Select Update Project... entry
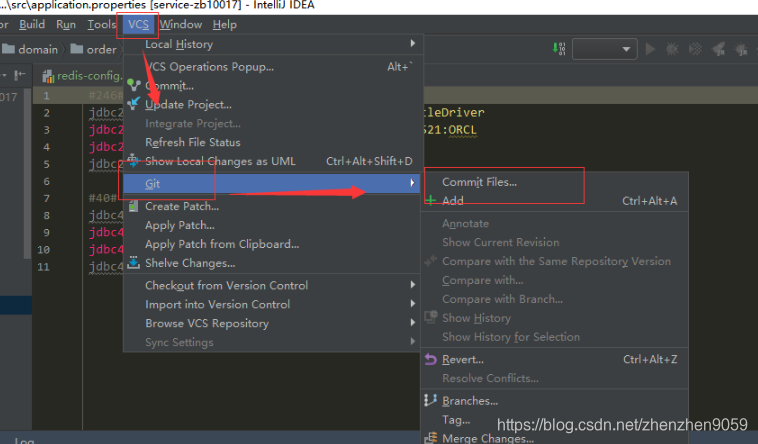Viewport: 758px width, 444px height. coord(273,104)
